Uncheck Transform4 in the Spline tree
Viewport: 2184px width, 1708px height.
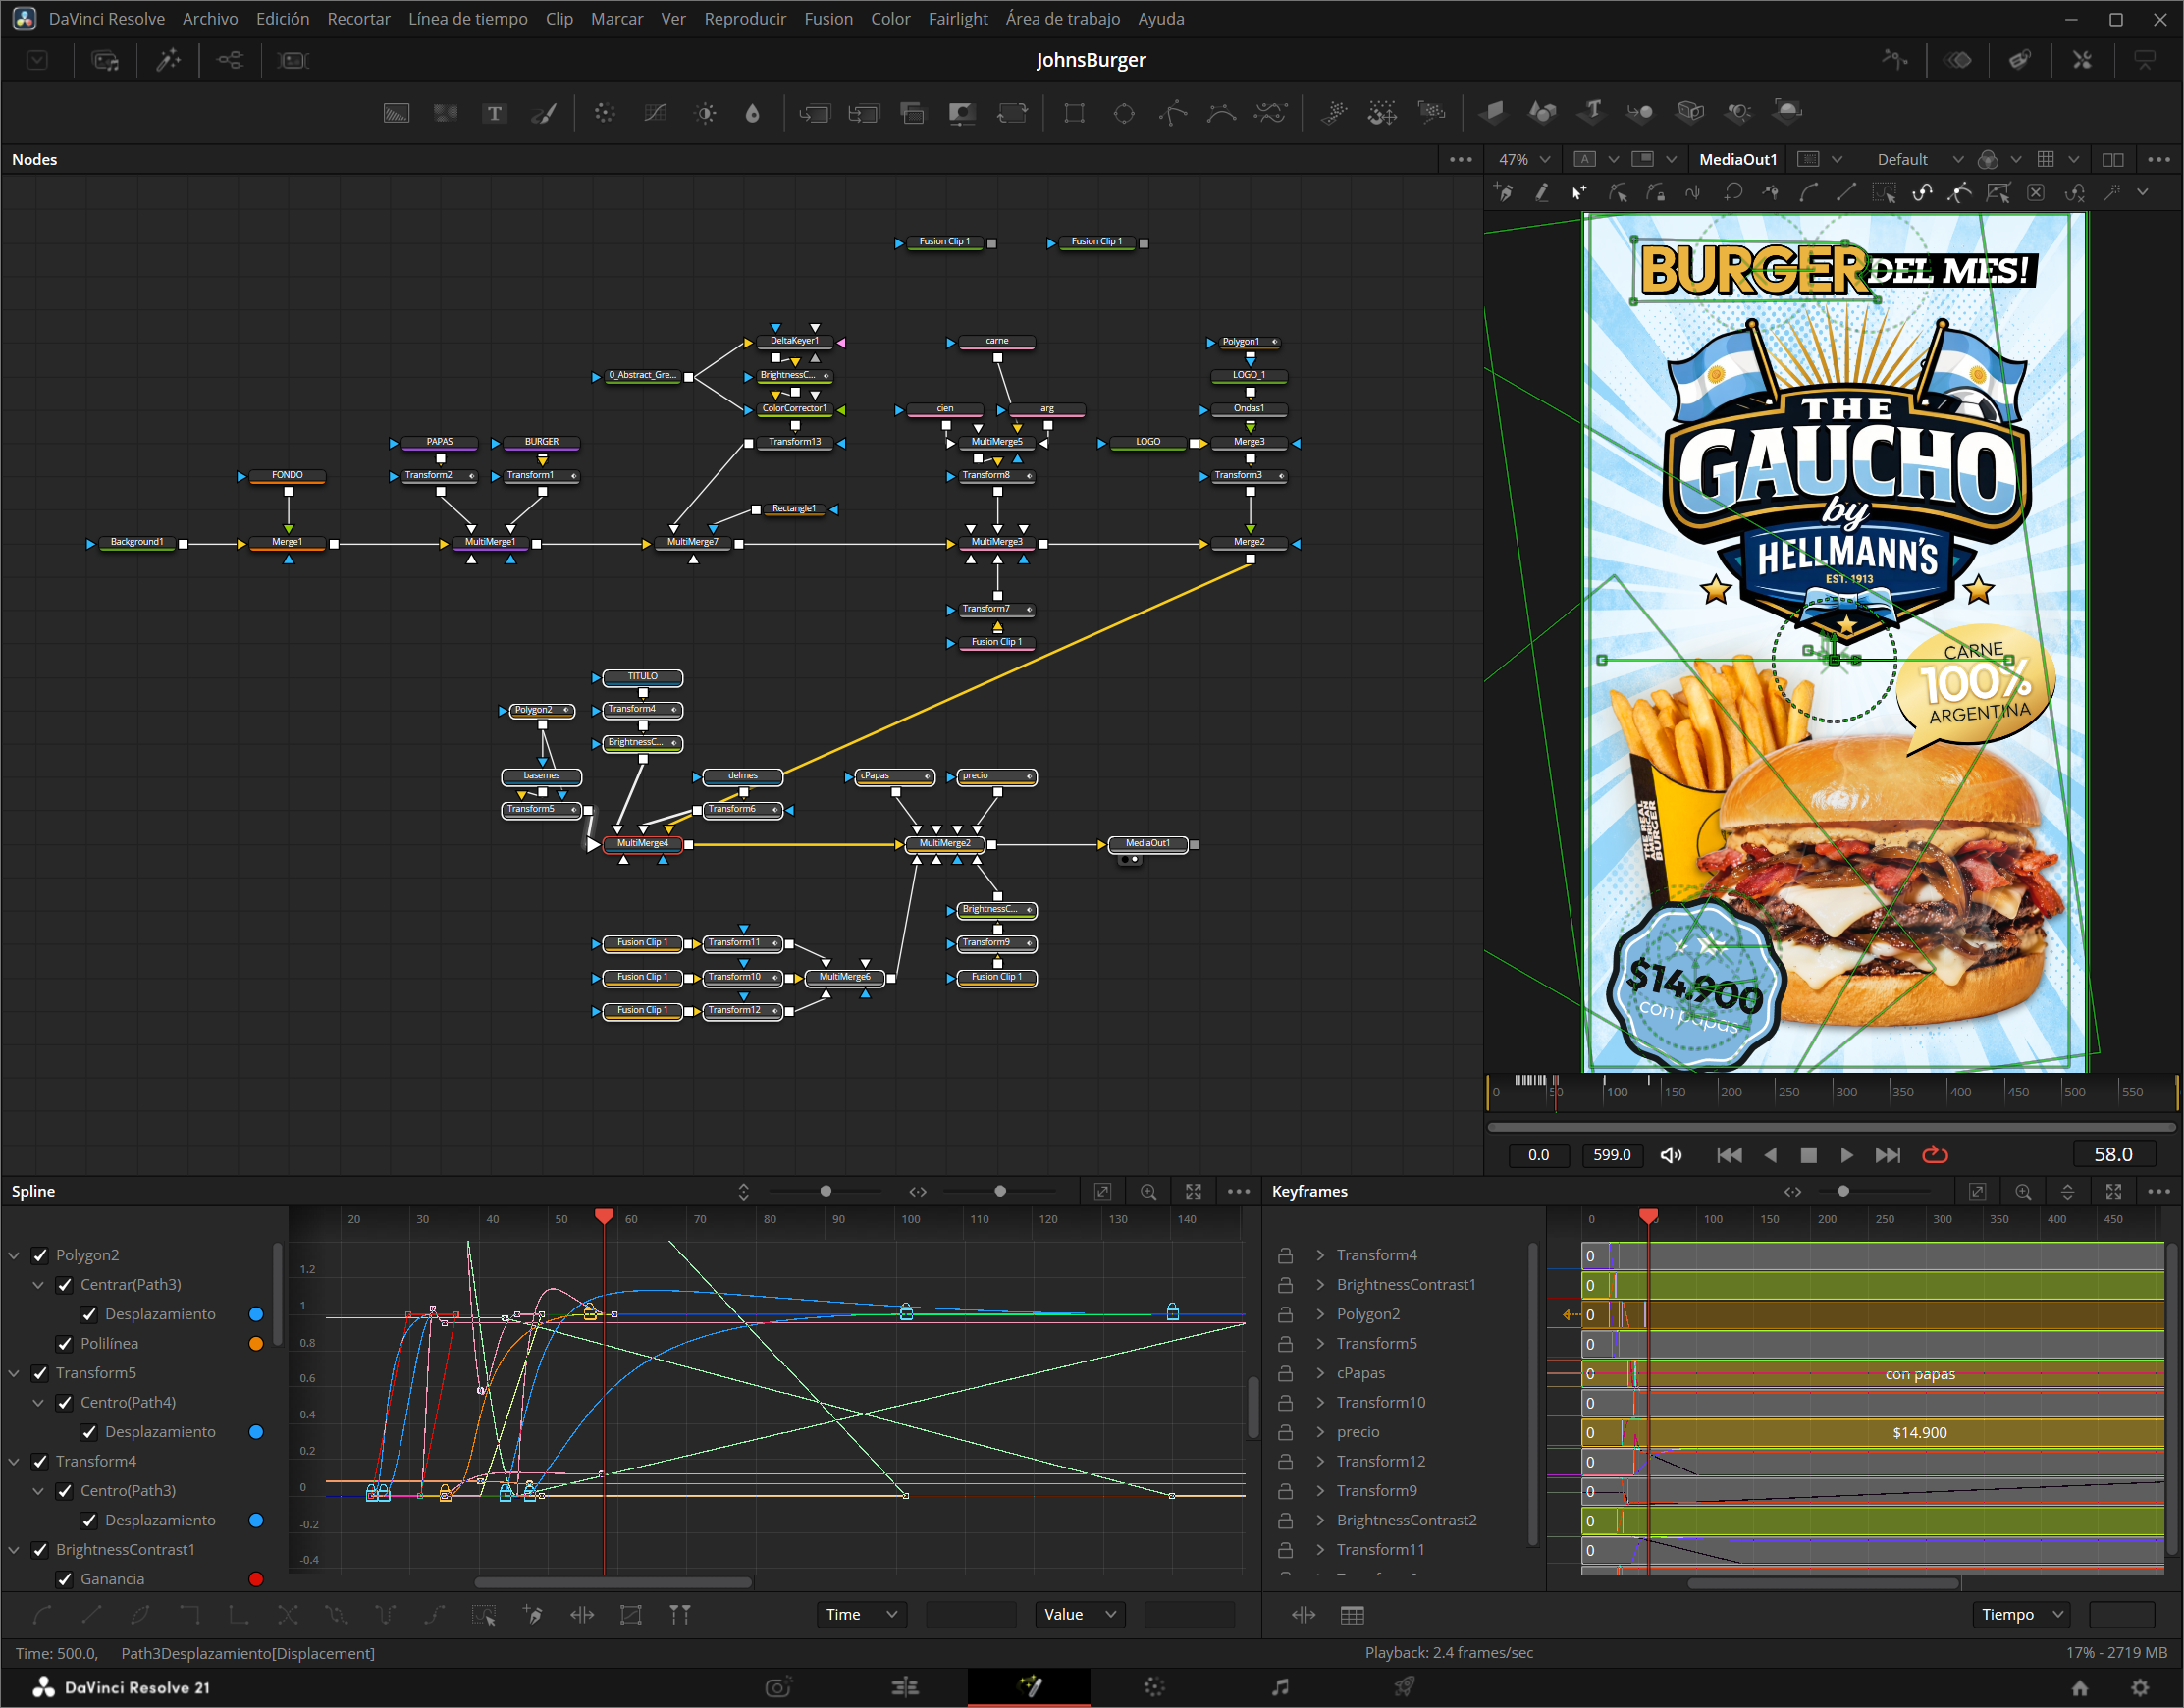point(40,1462)
